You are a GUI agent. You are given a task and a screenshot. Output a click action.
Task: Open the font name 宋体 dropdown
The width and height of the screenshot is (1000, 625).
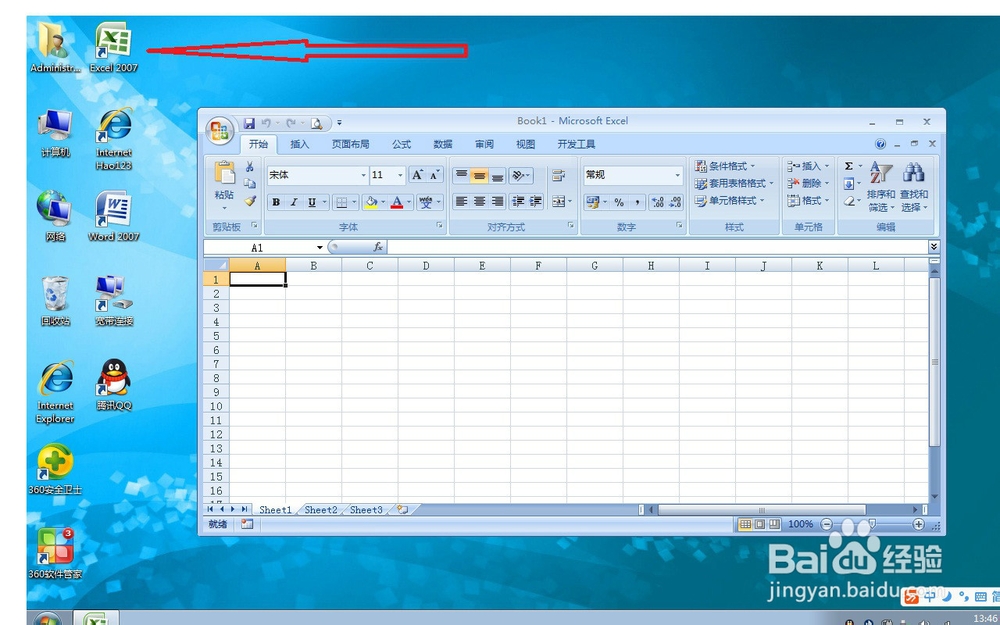364,175
